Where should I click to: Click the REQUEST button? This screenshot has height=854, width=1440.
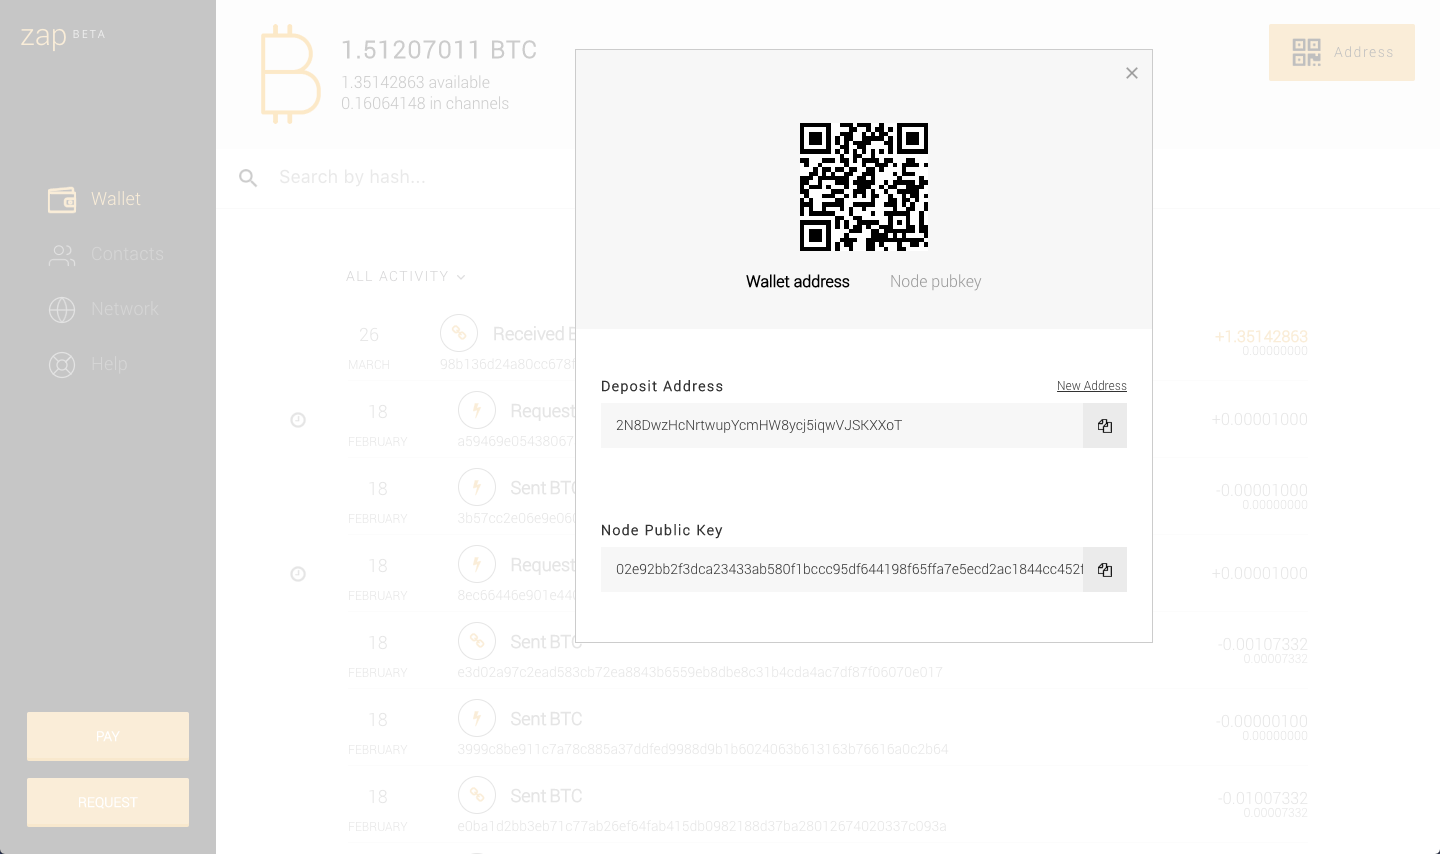click(x=108, y=803)
